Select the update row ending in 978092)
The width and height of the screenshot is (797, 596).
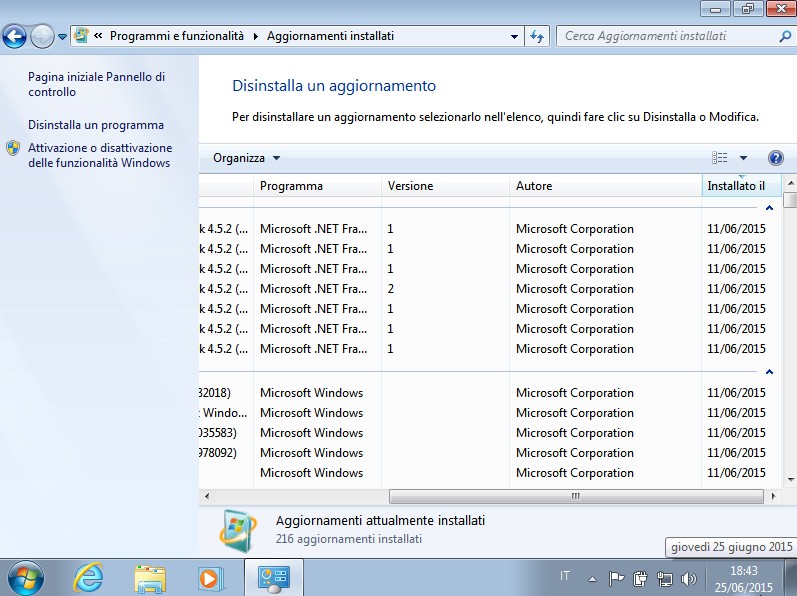click(488, 453)
